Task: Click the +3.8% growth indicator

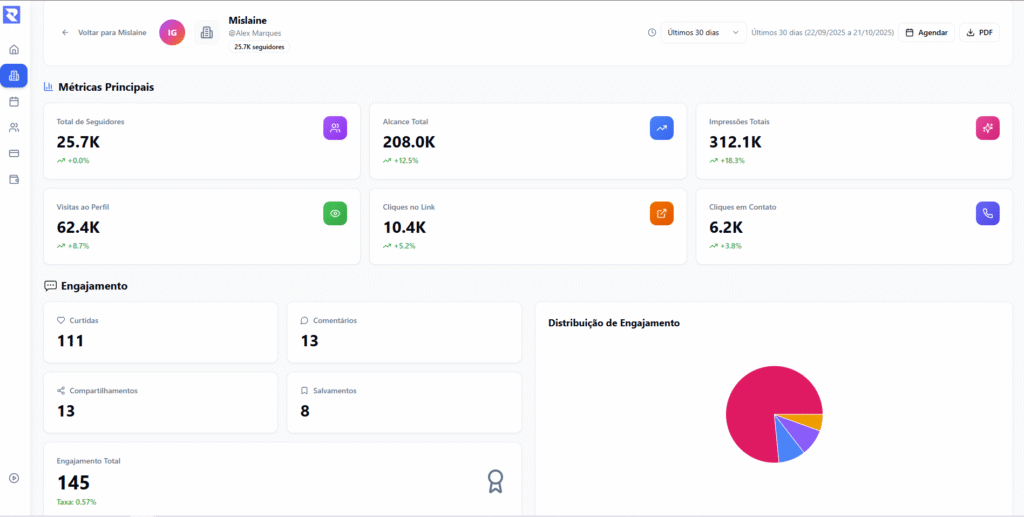Action: [x=726, y=246]
